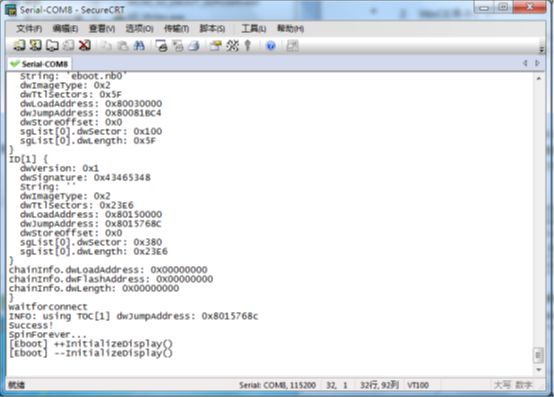554x397 pixels.
Task: Click the line "INFO: using TOC[1] dwJumpAddress"
Action: pyautogui.click(x=134, y=315)
